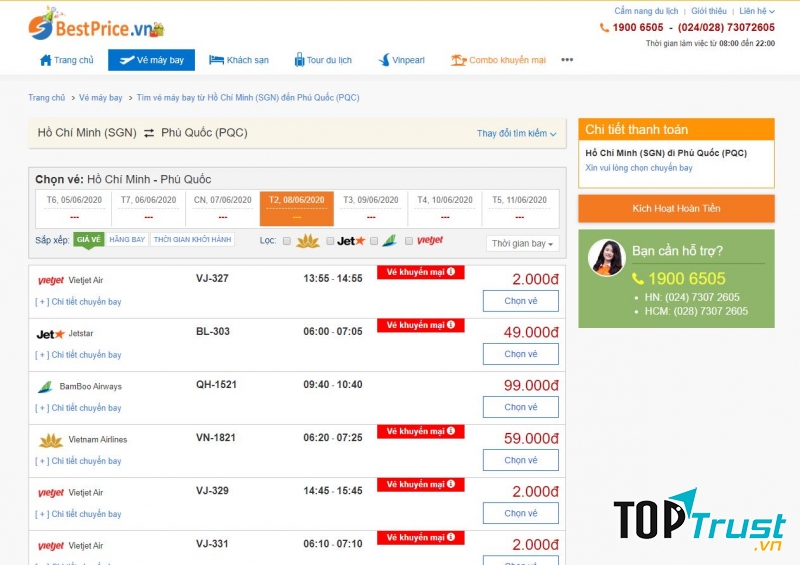This screenshot has width=800, height=565.
Task: Click the home icon beside Trang chủ
Action: coord(45,60)
